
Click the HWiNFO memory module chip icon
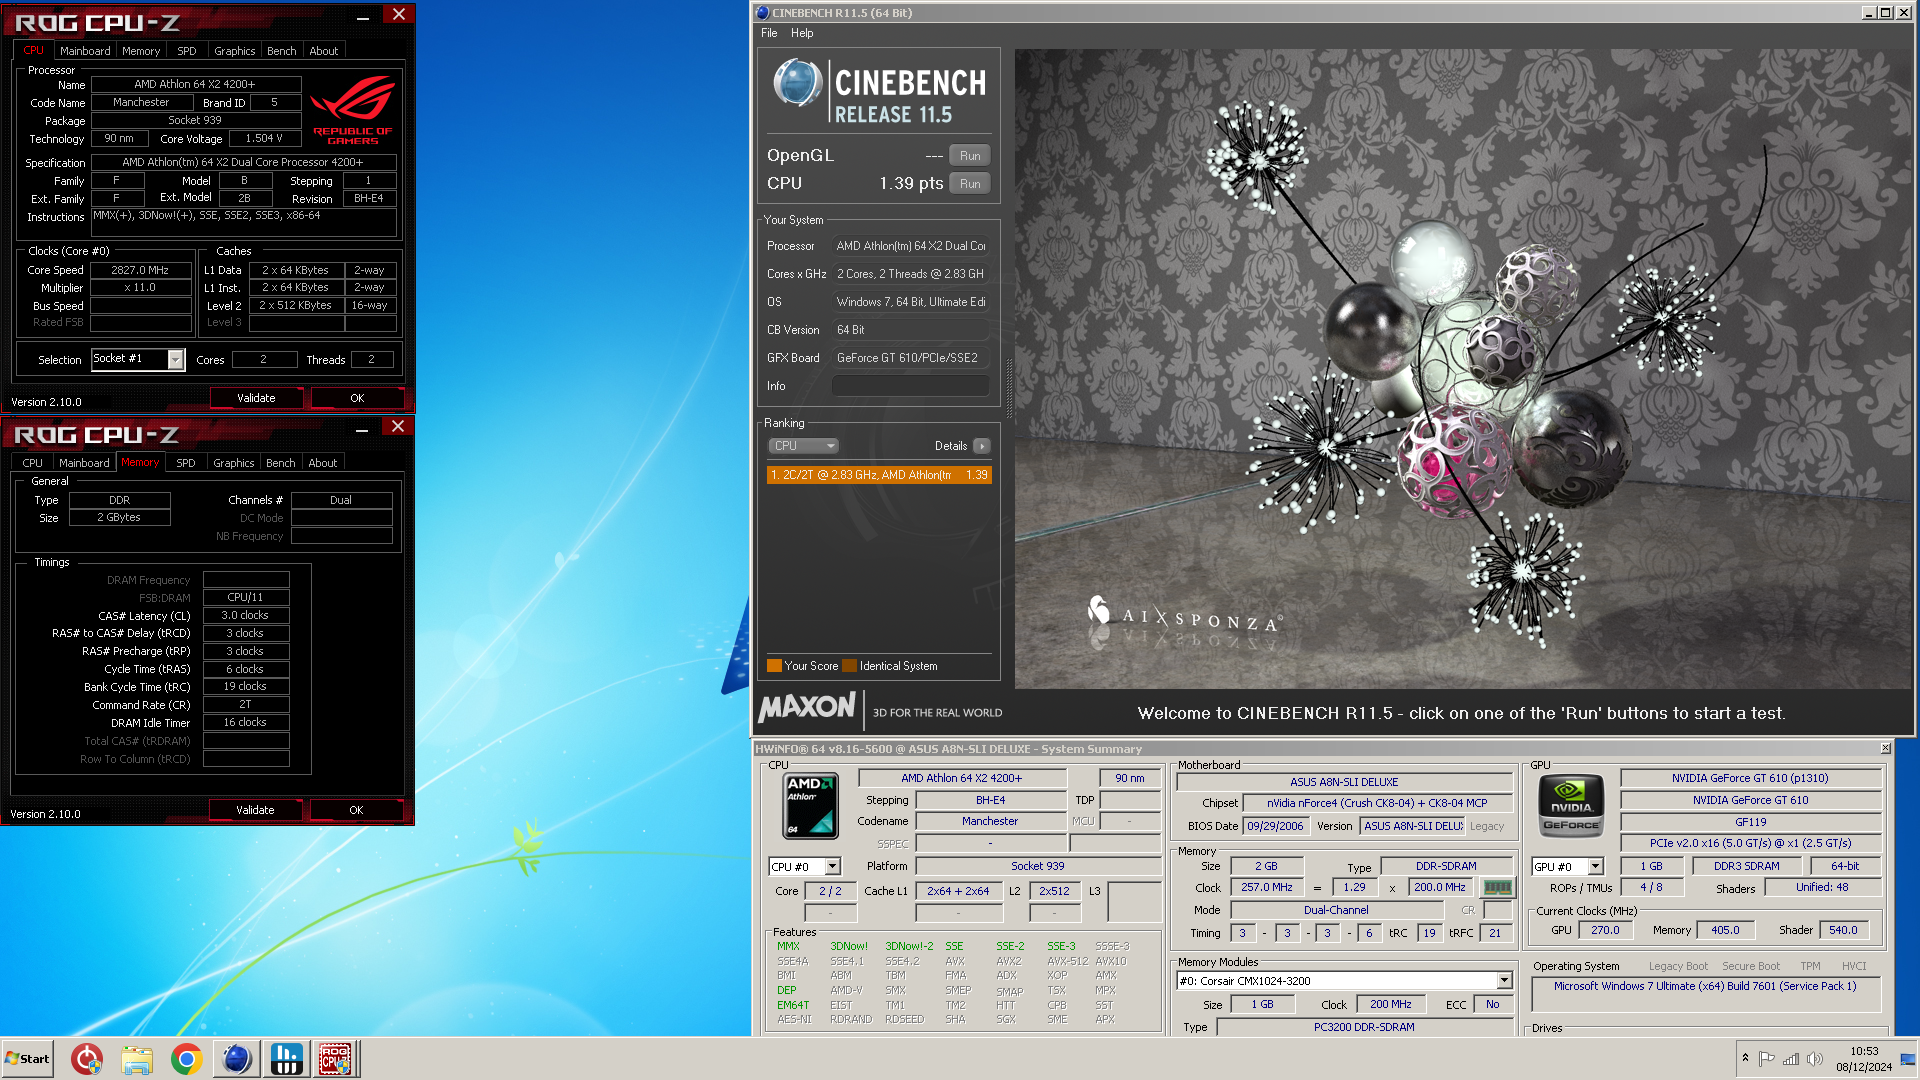click(x=1497, y=887)
